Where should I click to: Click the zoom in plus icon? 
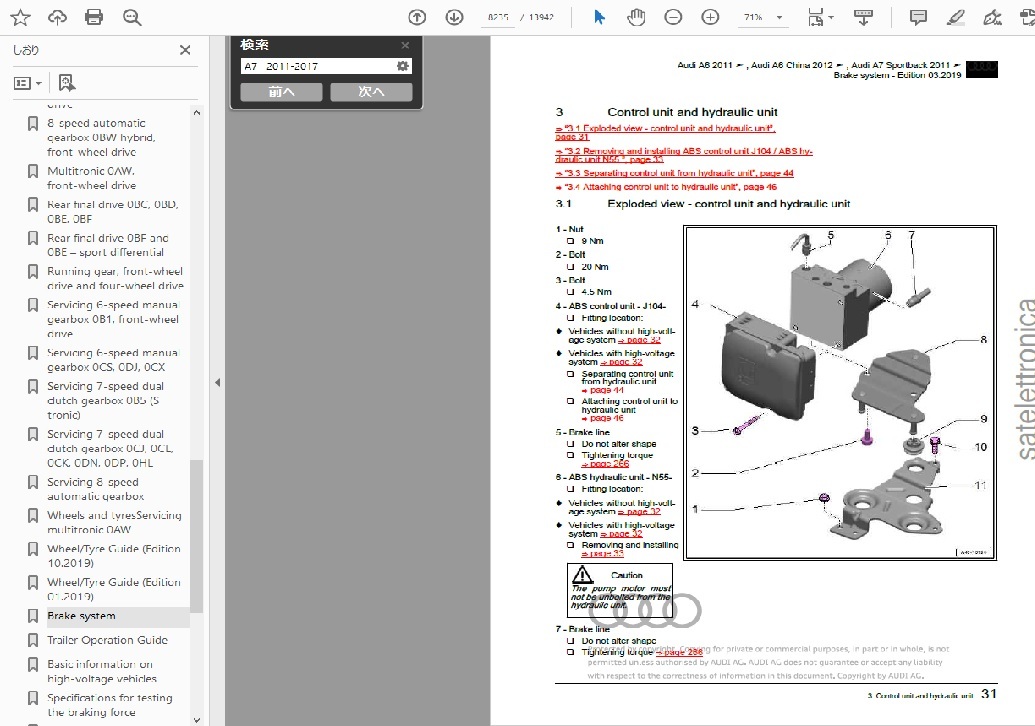710,17
